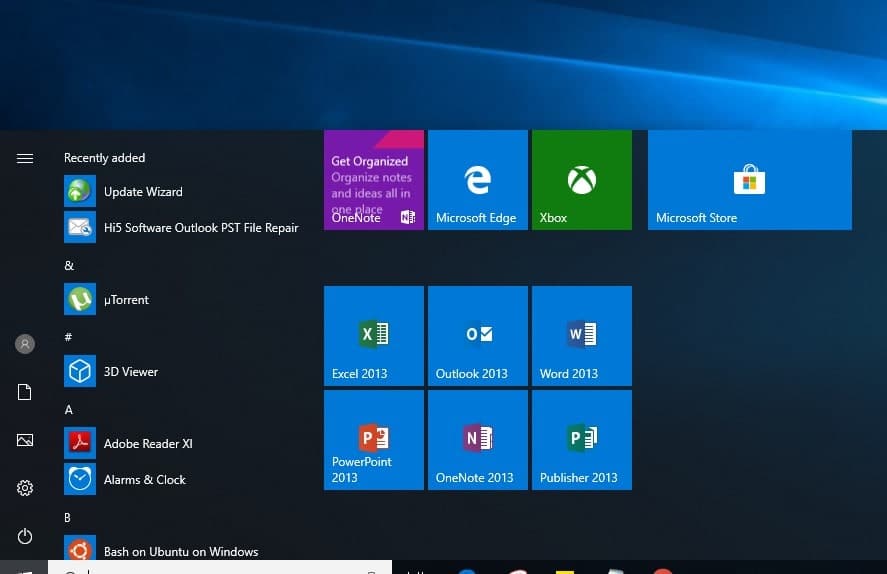Click the '#' app list letter header
The width and height of the screenshot is (887, 574).
click(68, 337)
